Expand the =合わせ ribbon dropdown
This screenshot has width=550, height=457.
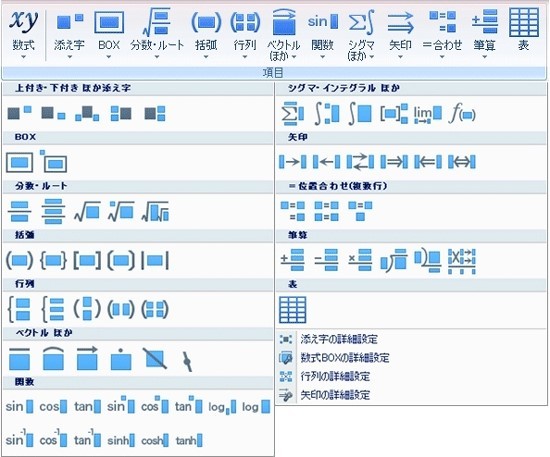pos(442,34)
